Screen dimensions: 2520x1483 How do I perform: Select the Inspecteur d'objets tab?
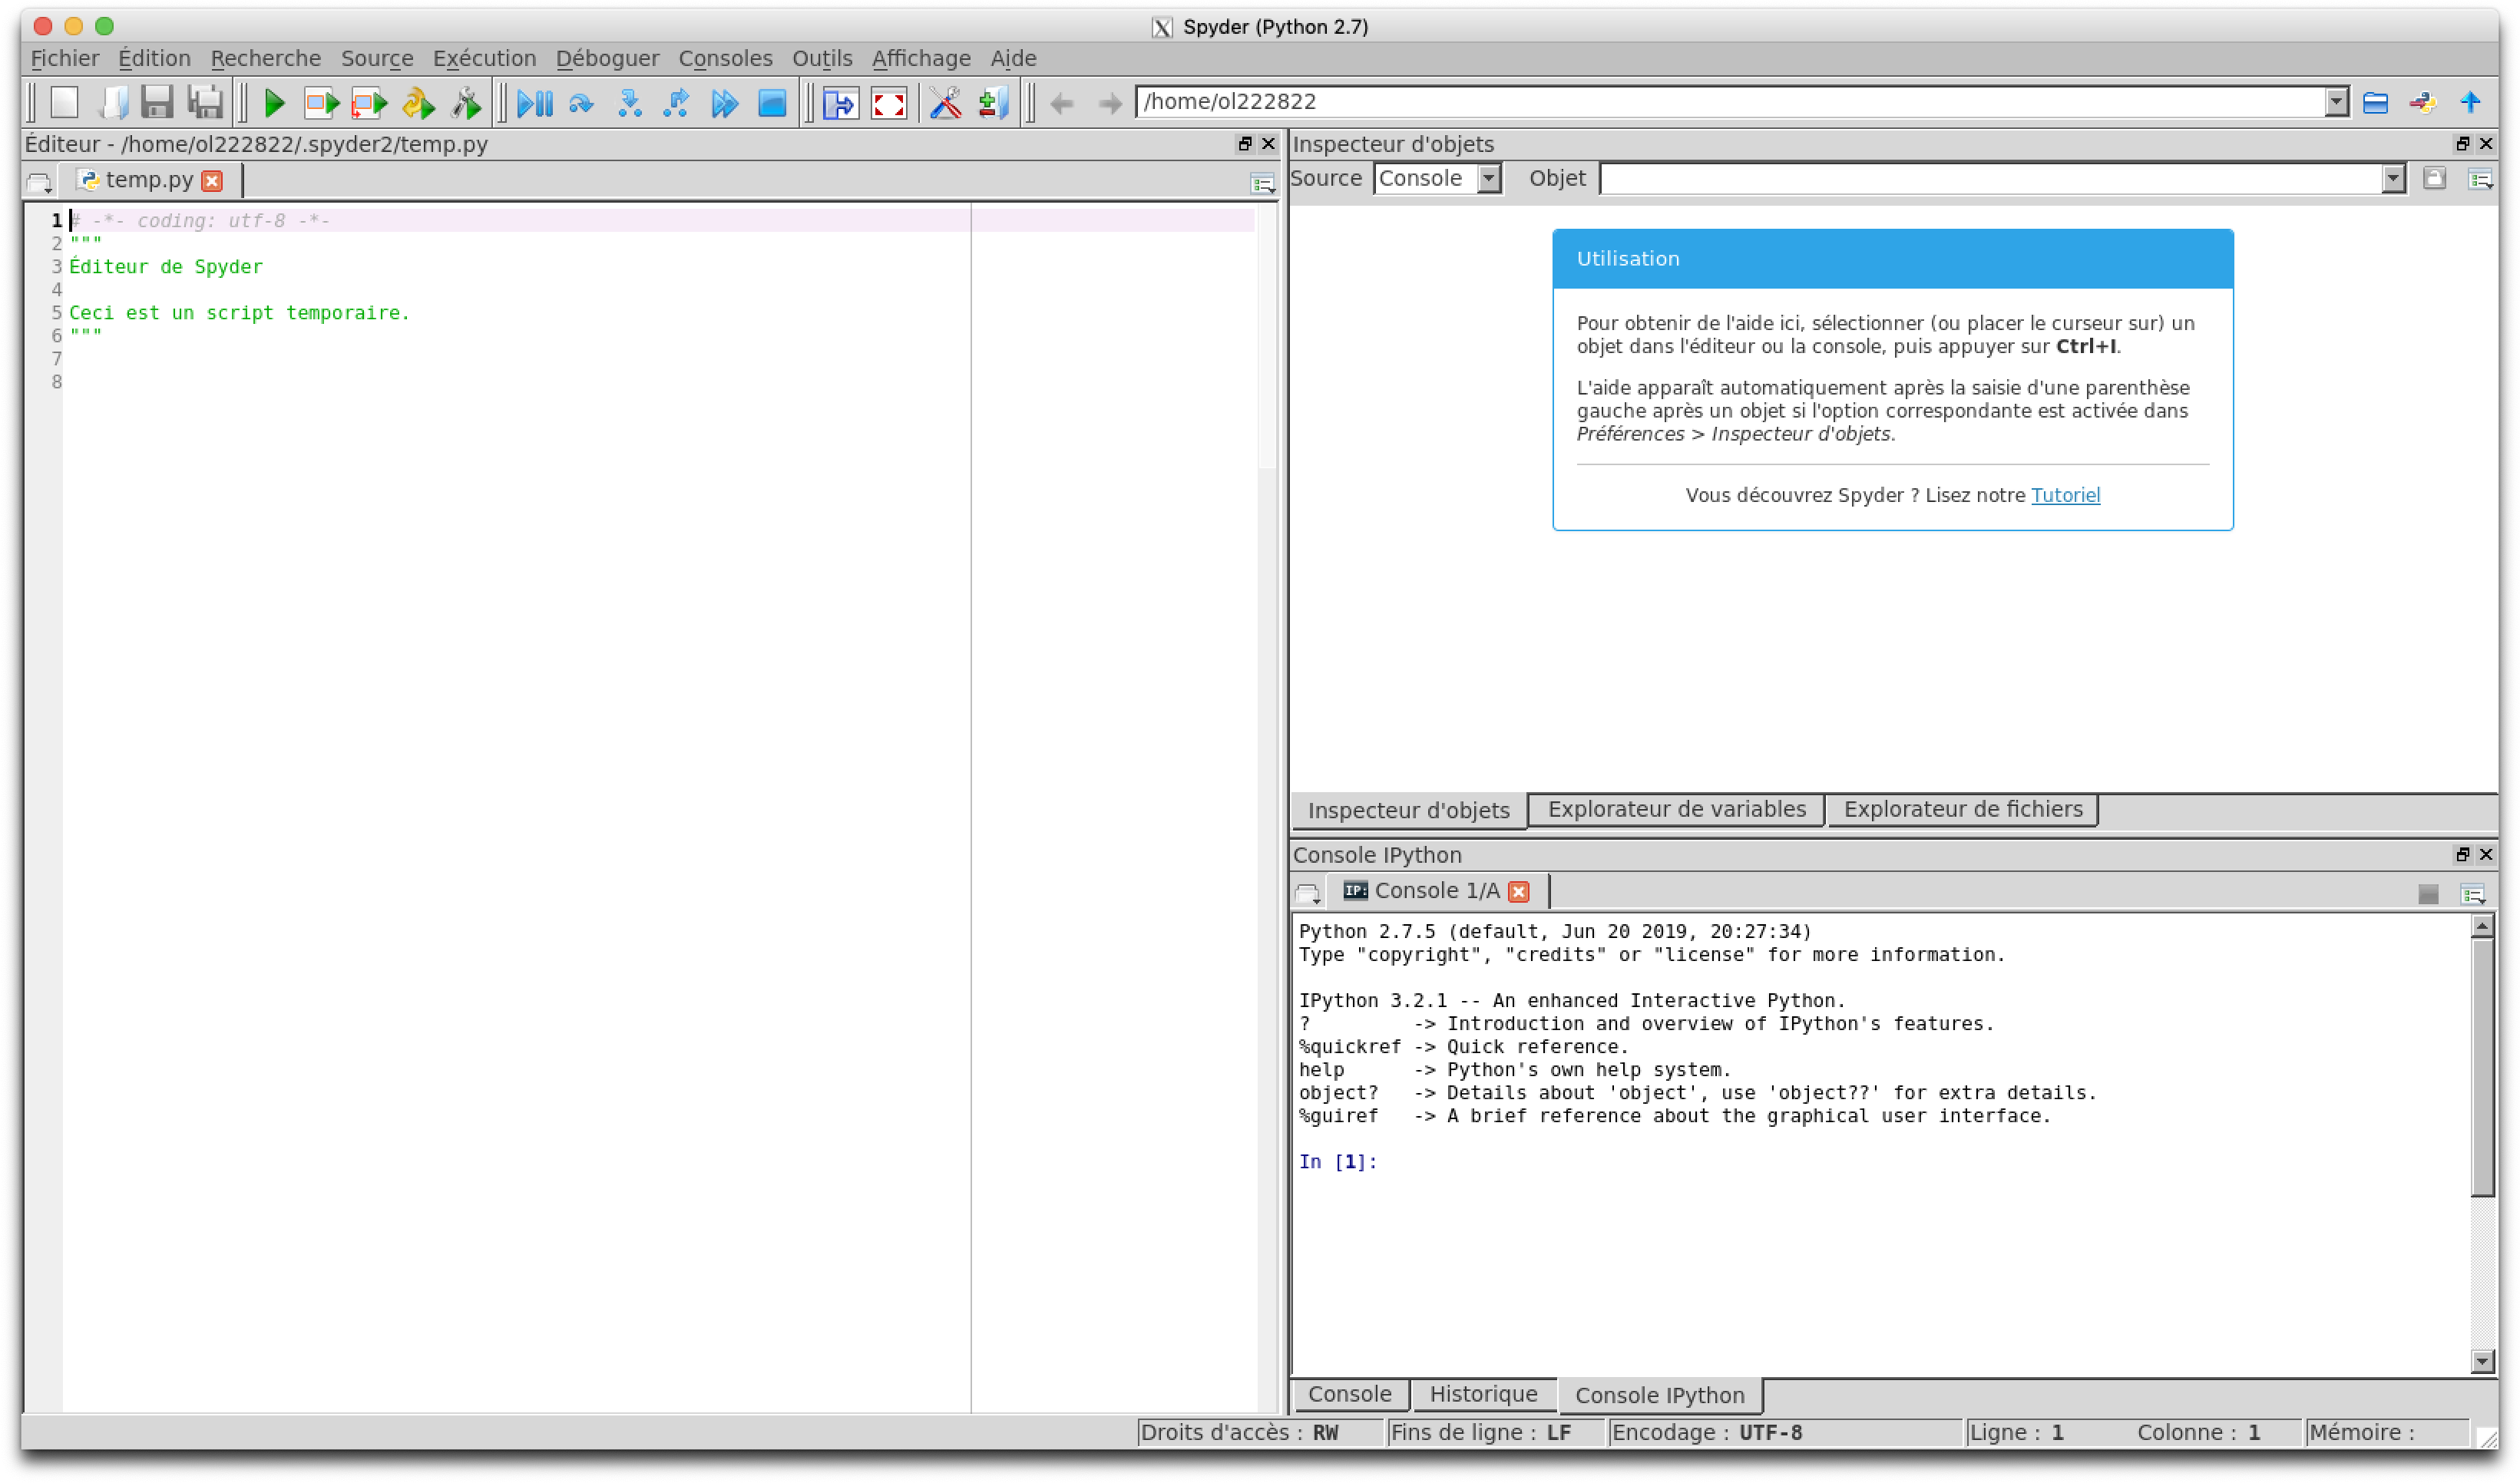[1409, 811]
